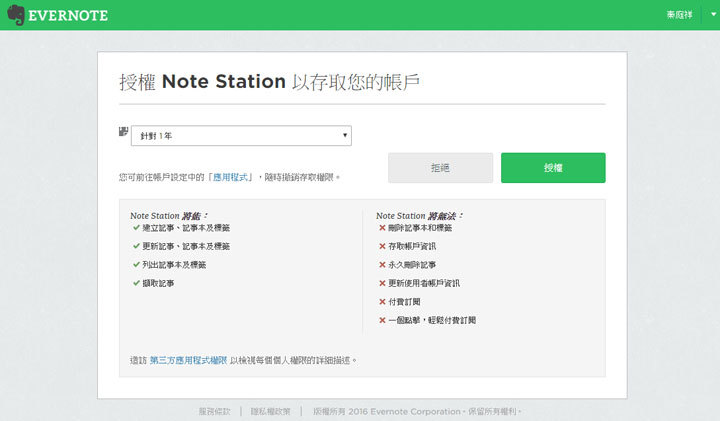Click the green check beside 更新記事、記事本及標籤

click(x=135, y=246)
